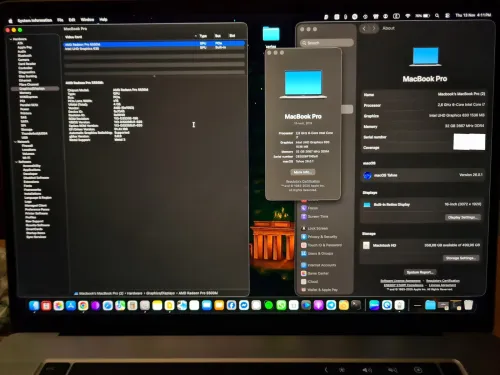Click the Privacy & Security icon in Settings sidebar

coord(304,237)
